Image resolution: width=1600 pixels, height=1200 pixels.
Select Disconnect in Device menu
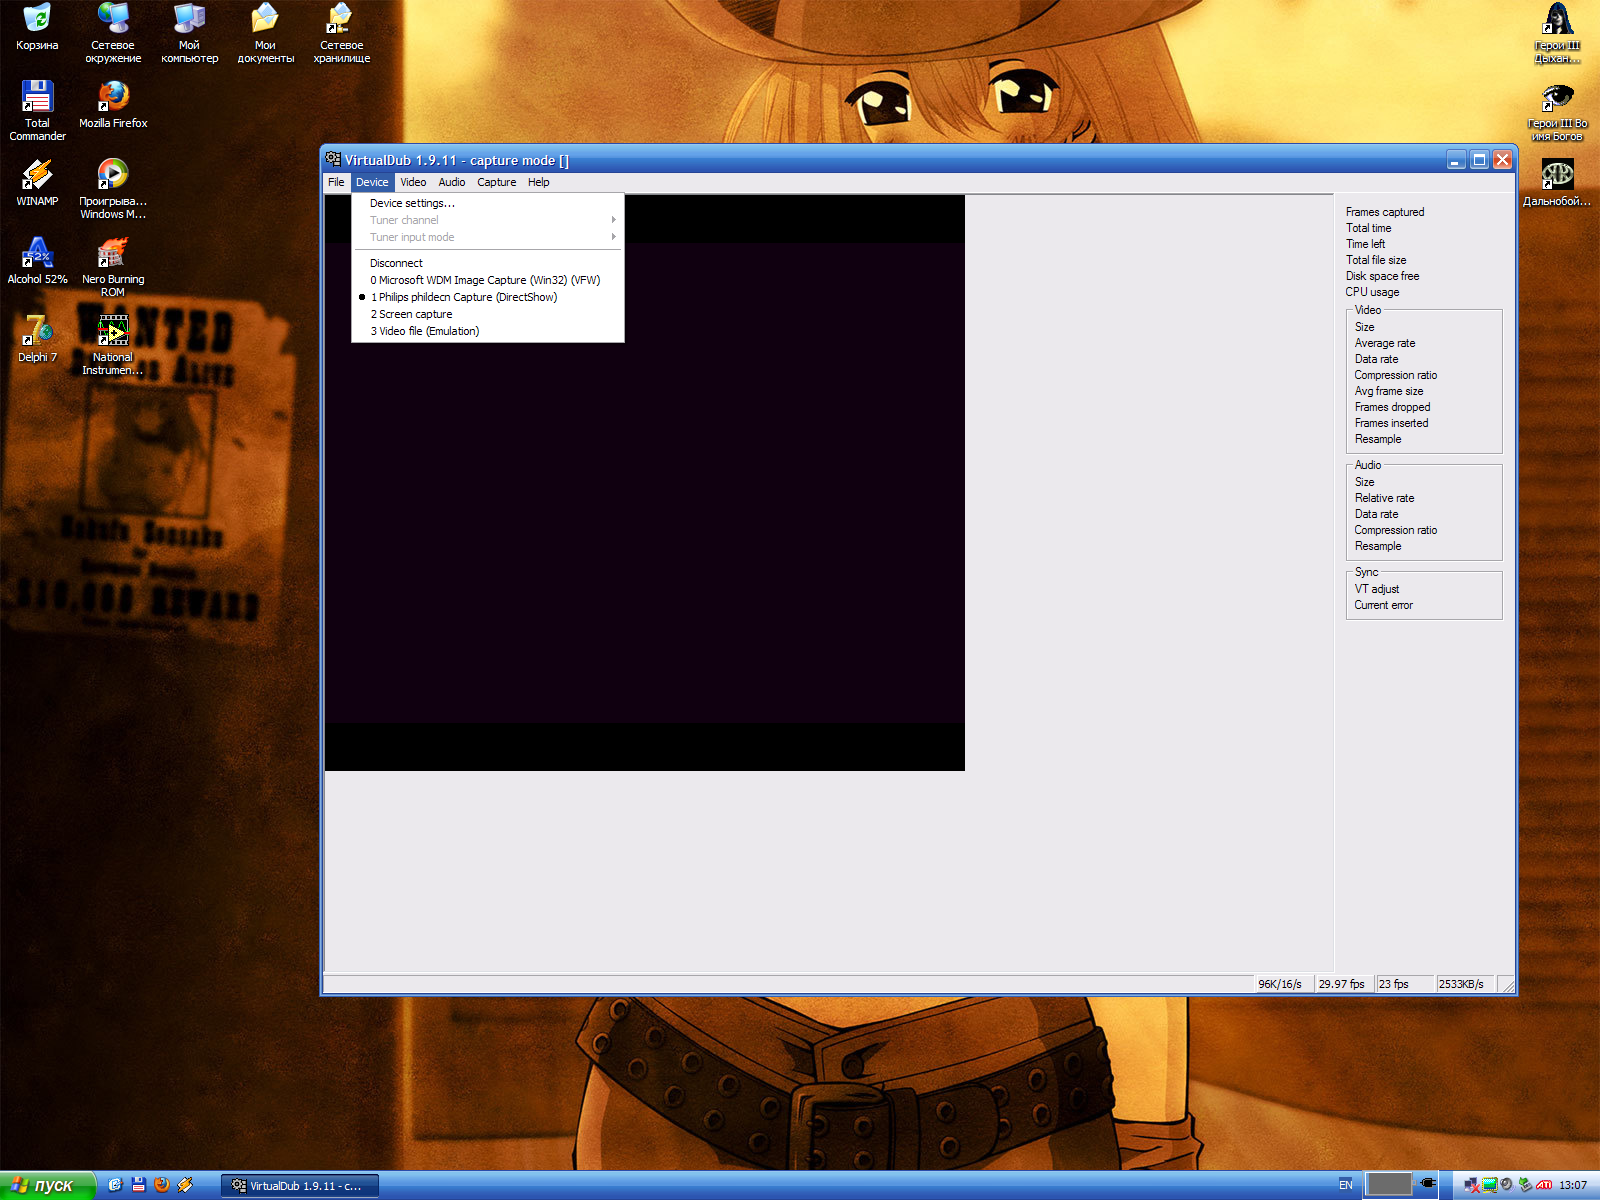[x=396, y=263]
